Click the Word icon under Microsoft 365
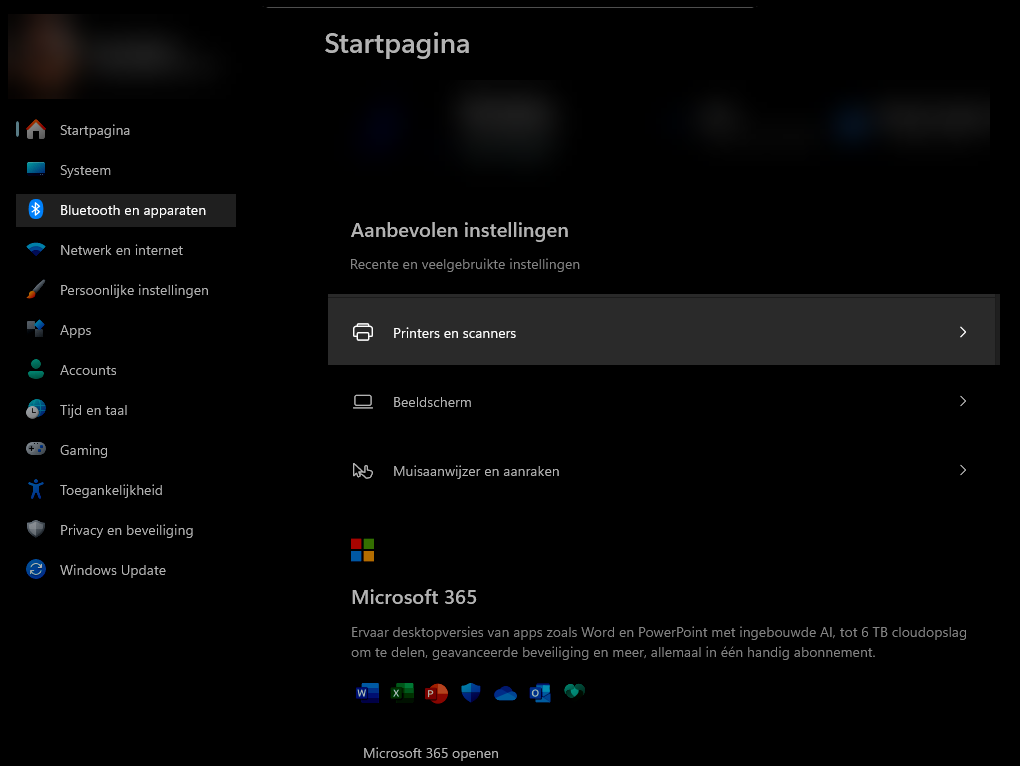Viewport: 1020px width, 766px height. point(367,693)
